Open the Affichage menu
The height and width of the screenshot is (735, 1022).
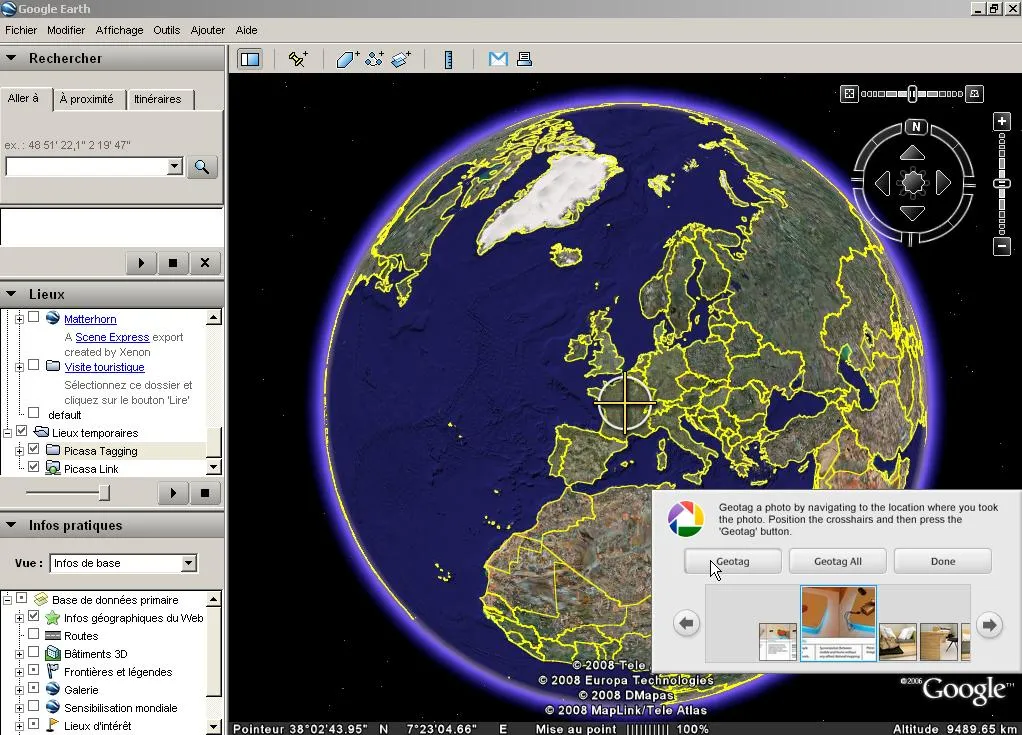(x=119, y=30)
